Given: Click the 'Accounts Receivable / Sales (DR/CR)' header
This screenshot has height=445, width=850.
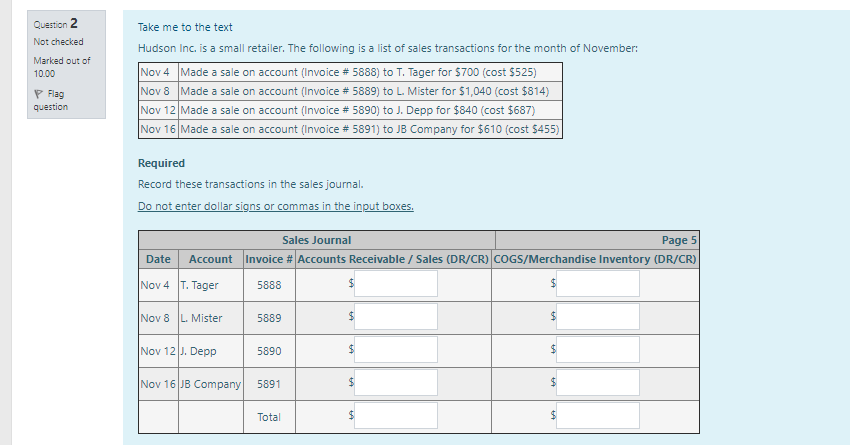Looking at the screenshot, I should [x=393, y=259].
